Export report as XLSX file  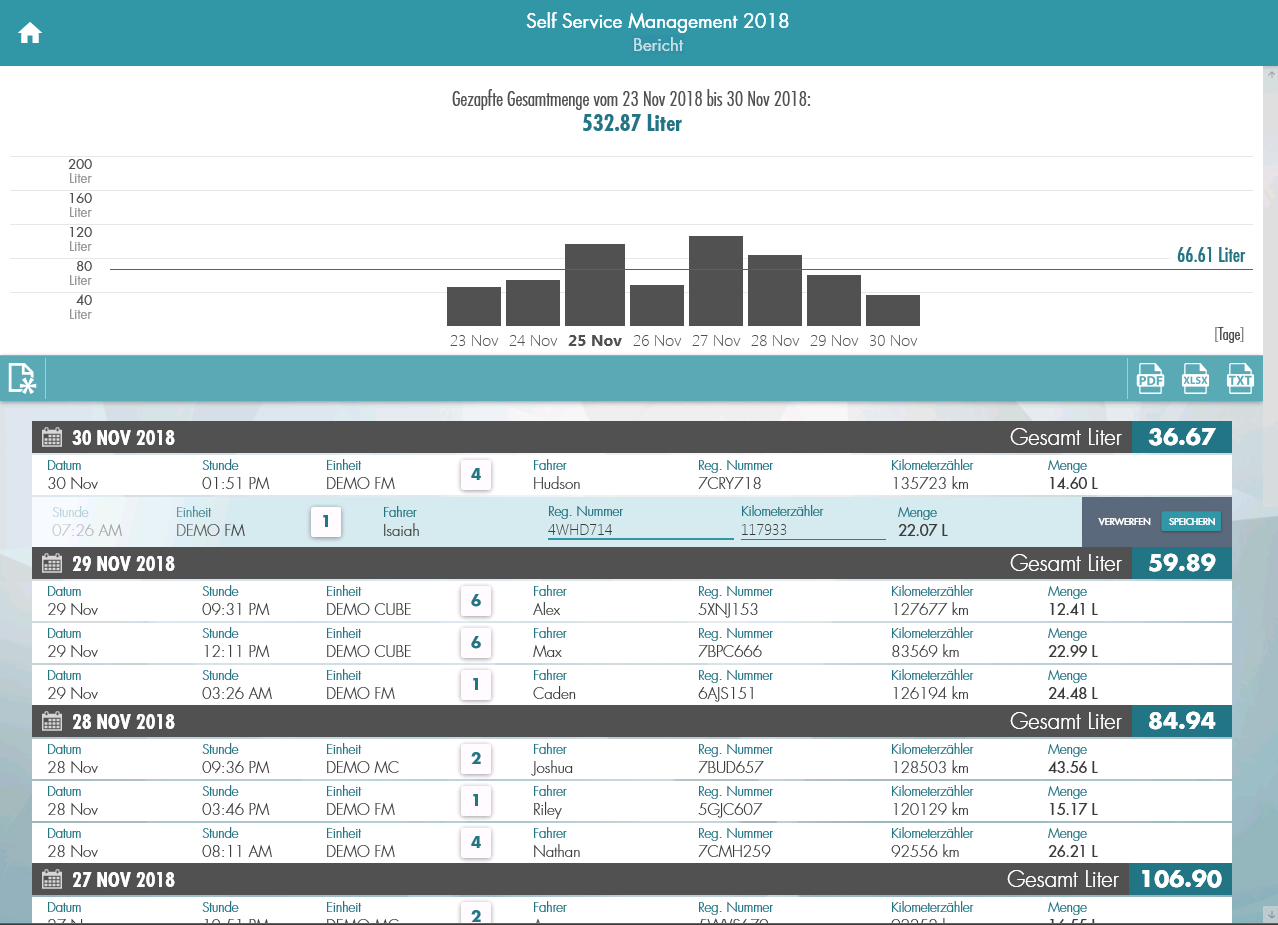[x=1195, y=379]
